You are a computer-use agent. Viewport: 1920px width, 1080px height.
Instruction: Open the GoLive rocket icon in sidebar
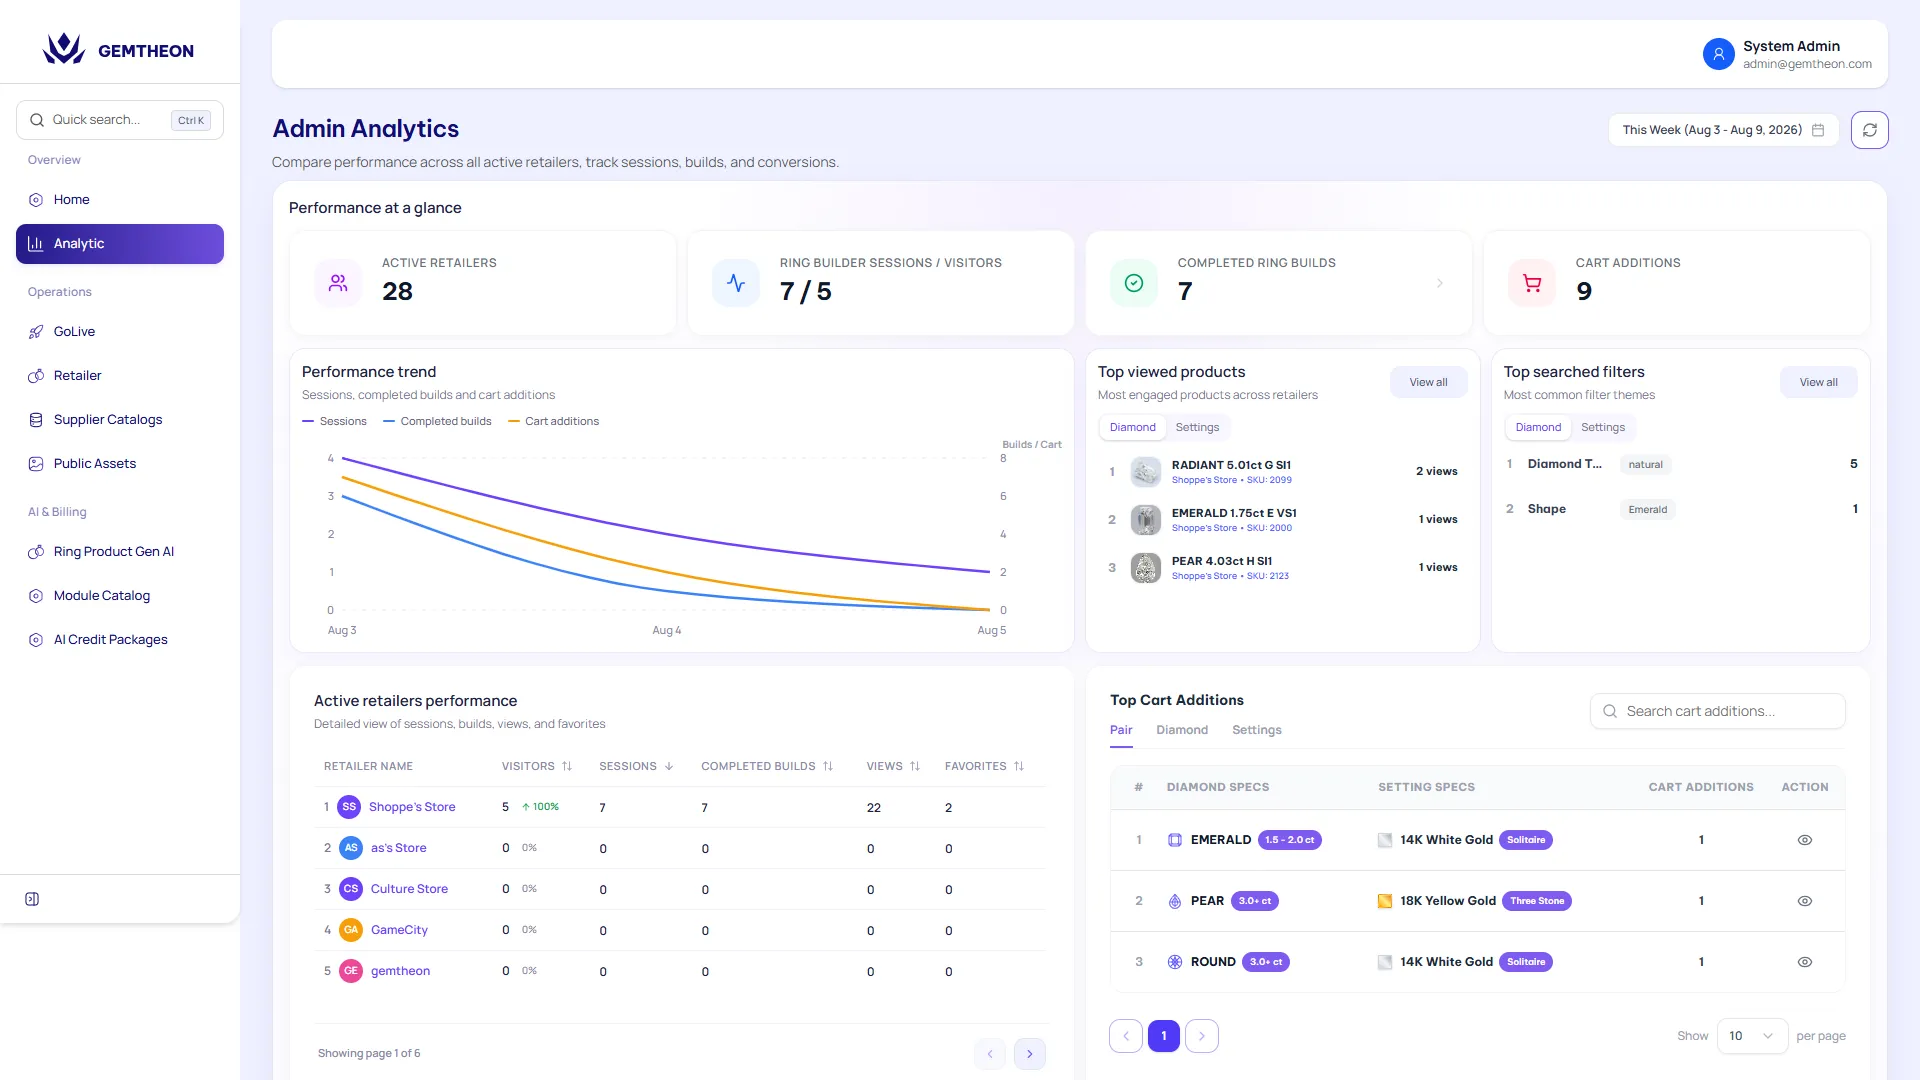click(36, 332)
